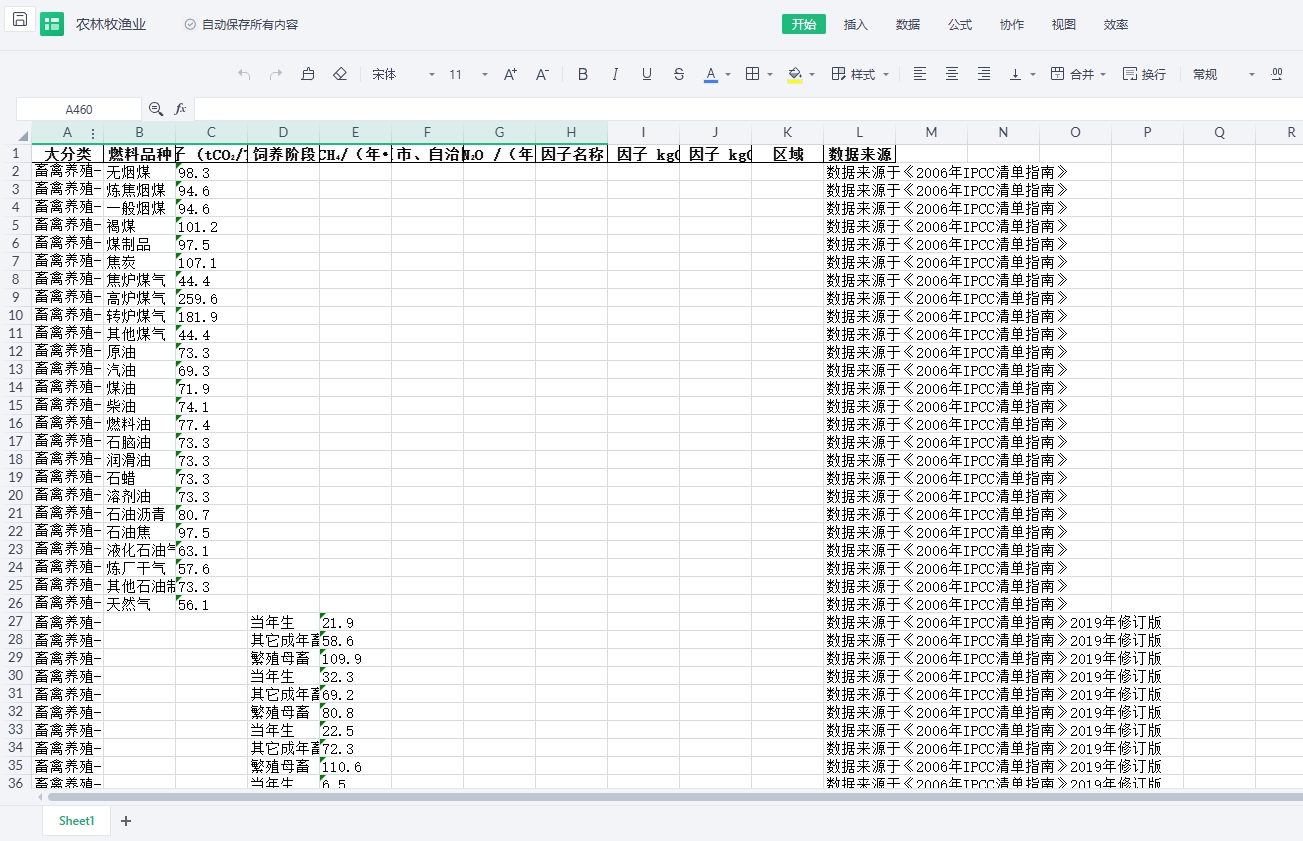Open the fill color dropdown arrow
The width and height of the screenshot is (1303, 841).
[812, 74]
